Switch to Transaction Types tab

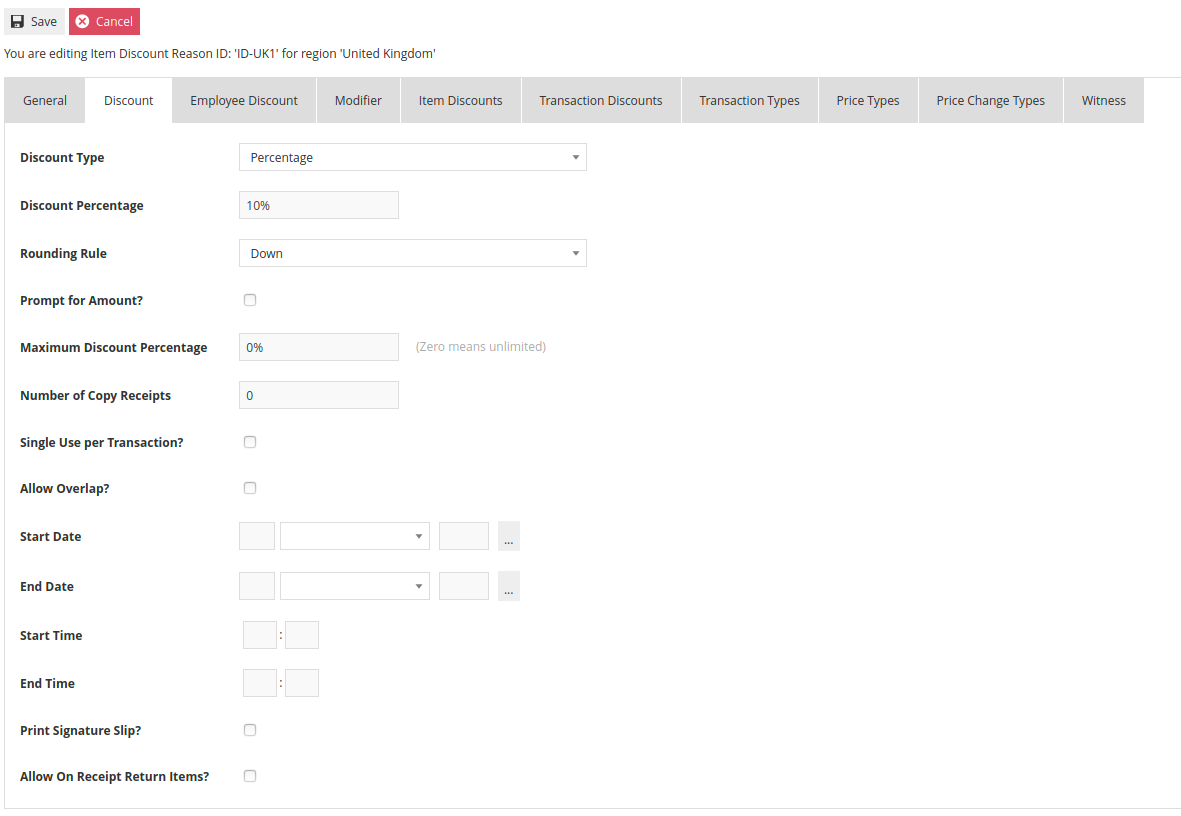pos(749,100)
